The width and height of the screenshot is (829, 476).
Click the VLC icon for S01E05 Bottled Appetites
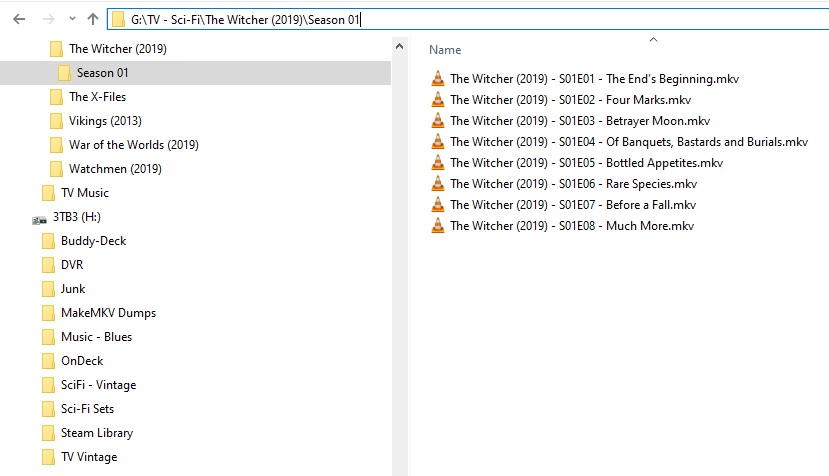click(x=438, y=162)
